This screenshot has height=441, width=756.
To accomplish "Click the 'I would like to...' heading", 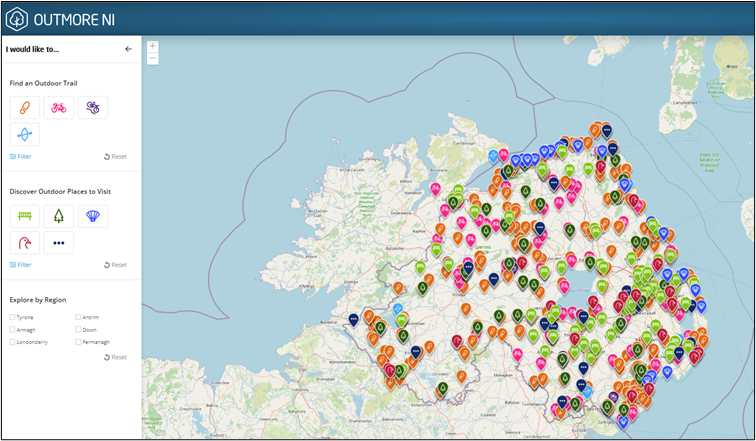I will pyautogui.click(x=32, y=49).
